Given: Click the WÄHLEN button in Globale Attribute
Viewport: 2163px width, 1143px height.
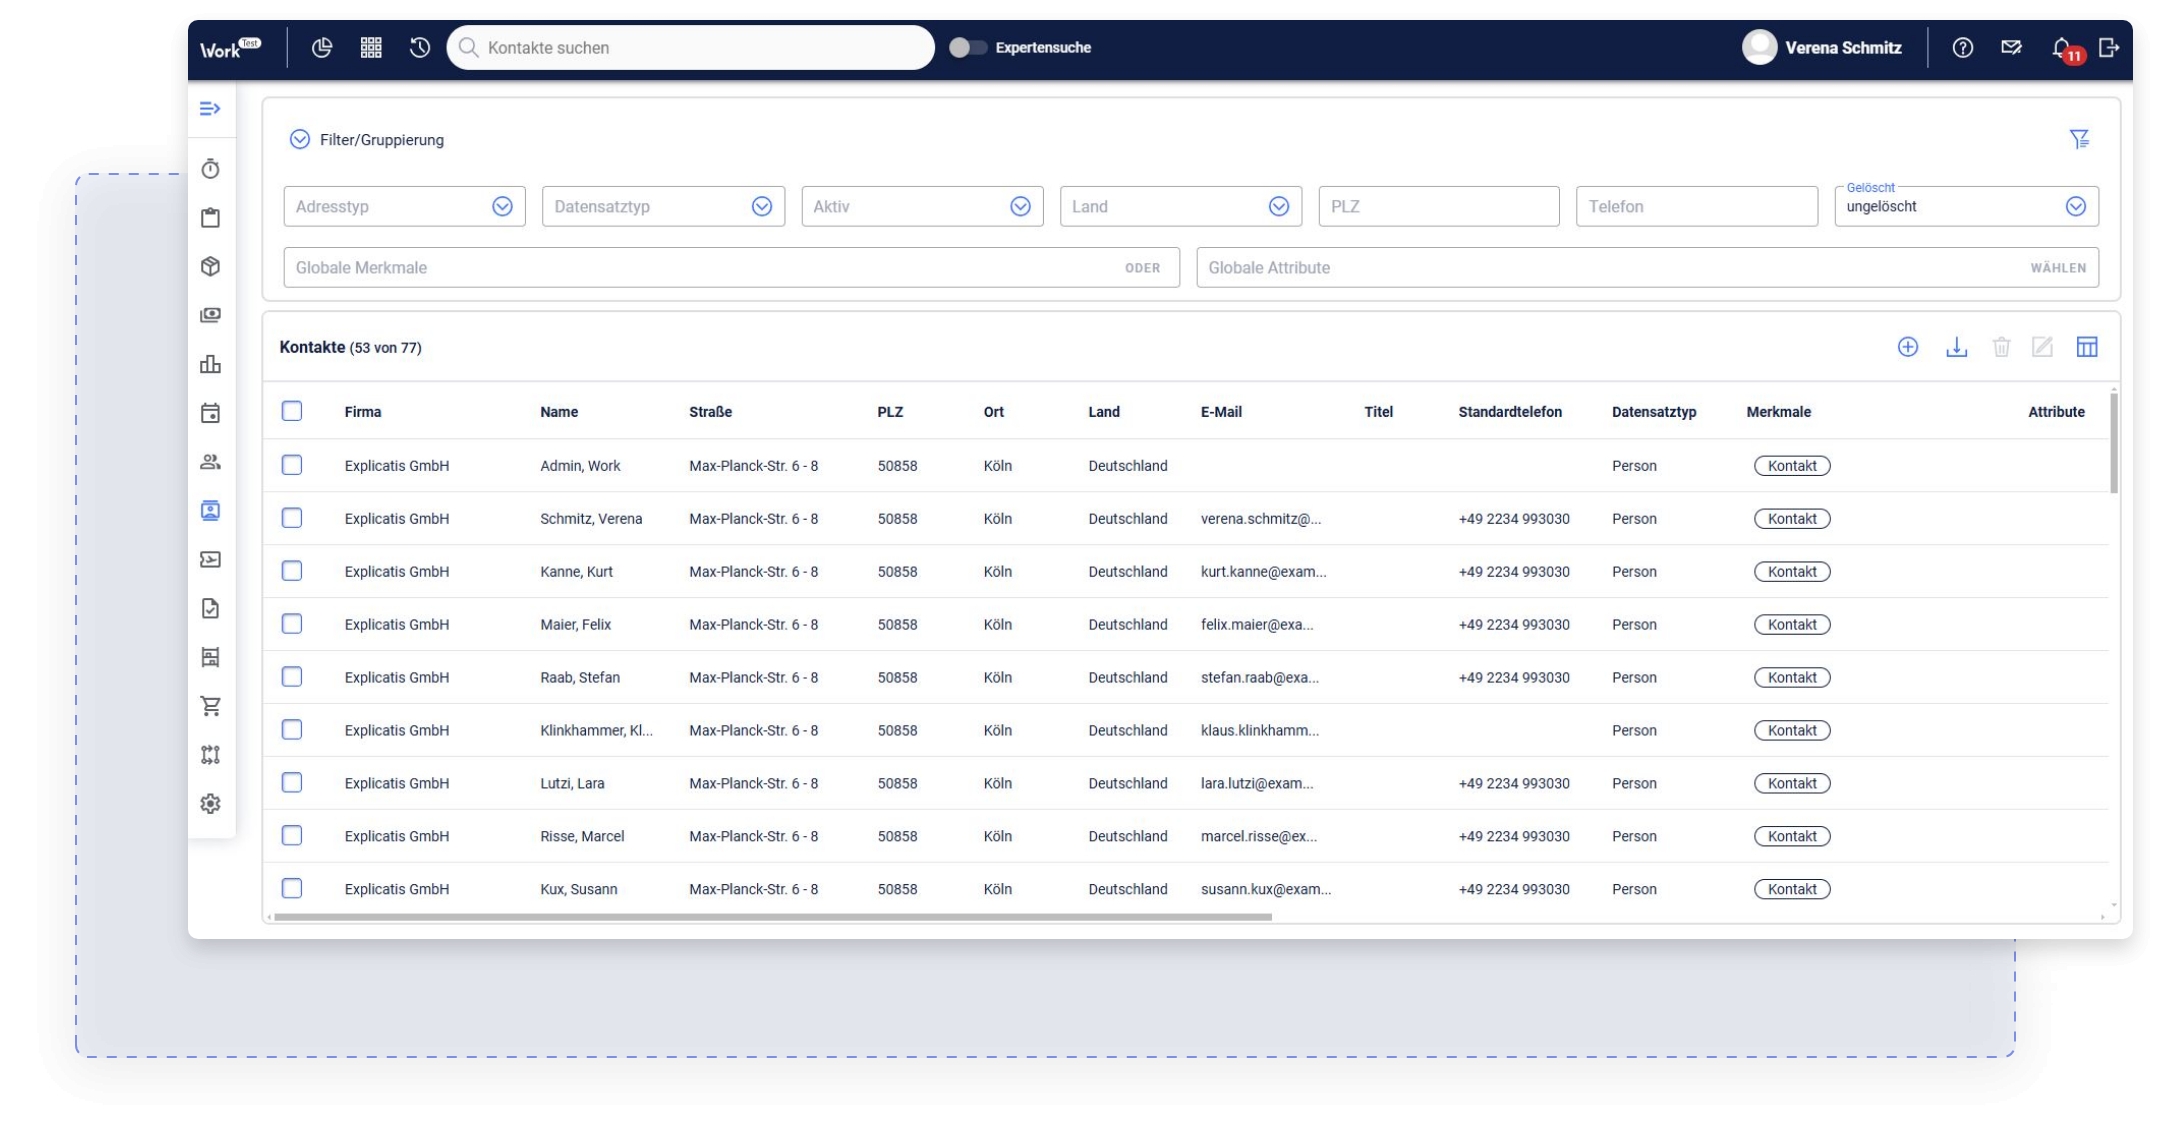Looking at the screenshot, I should [2057, 268].
